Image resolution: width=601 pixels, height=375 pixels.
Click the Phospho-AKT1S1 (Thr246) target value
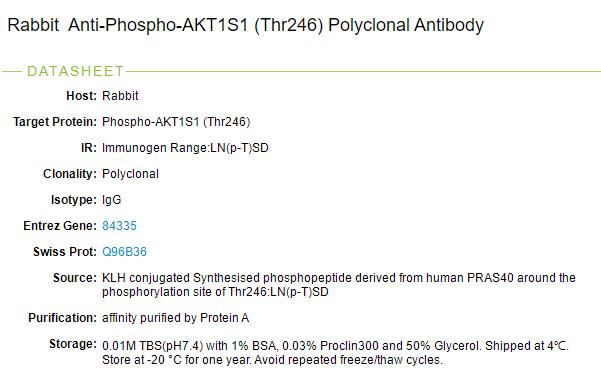(x=176, y=122)
